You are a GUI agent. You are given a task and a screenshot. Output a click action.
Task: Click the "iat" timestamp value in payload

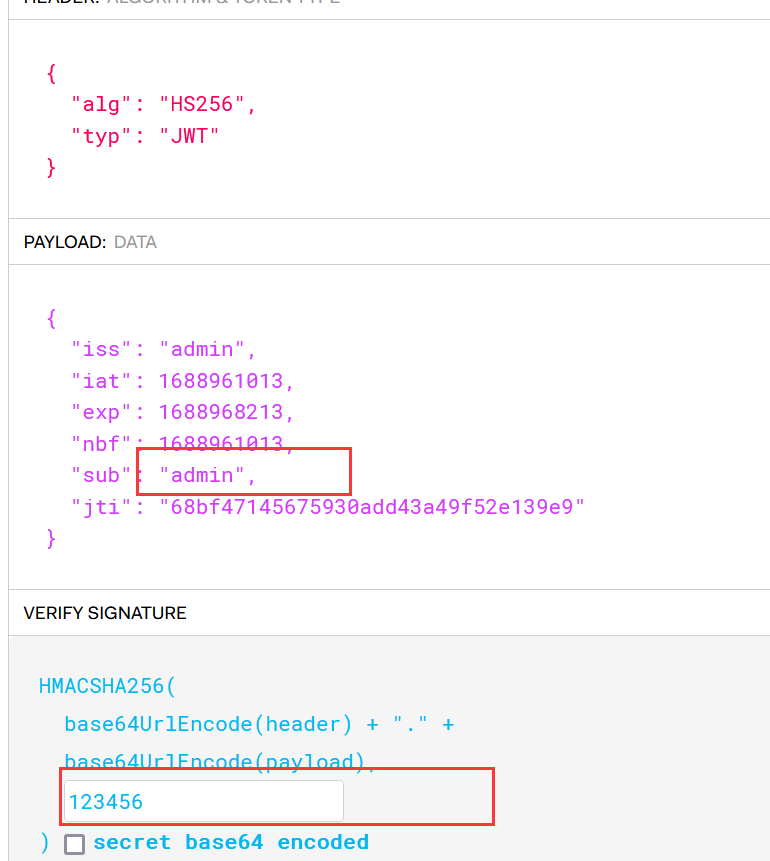click(226, 381)
